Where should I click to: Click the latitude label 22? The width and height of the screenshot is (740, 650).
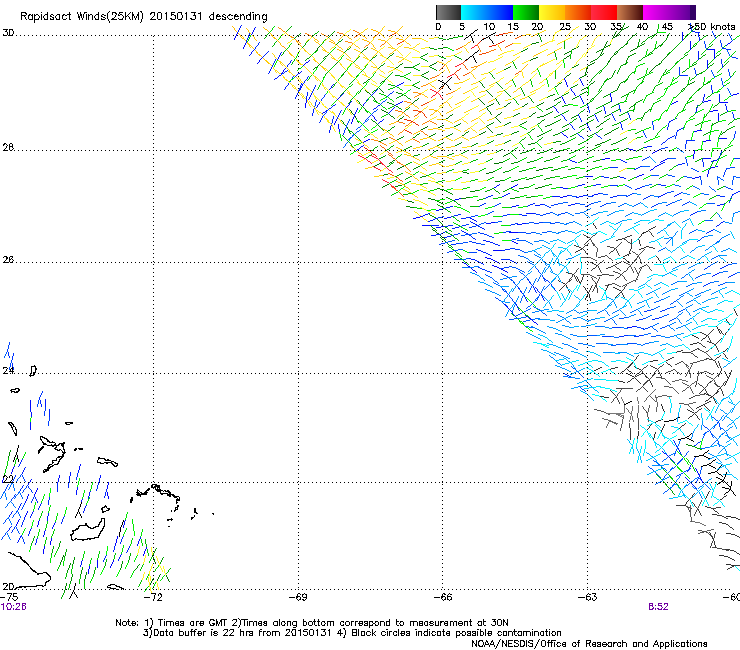(8, 479)
